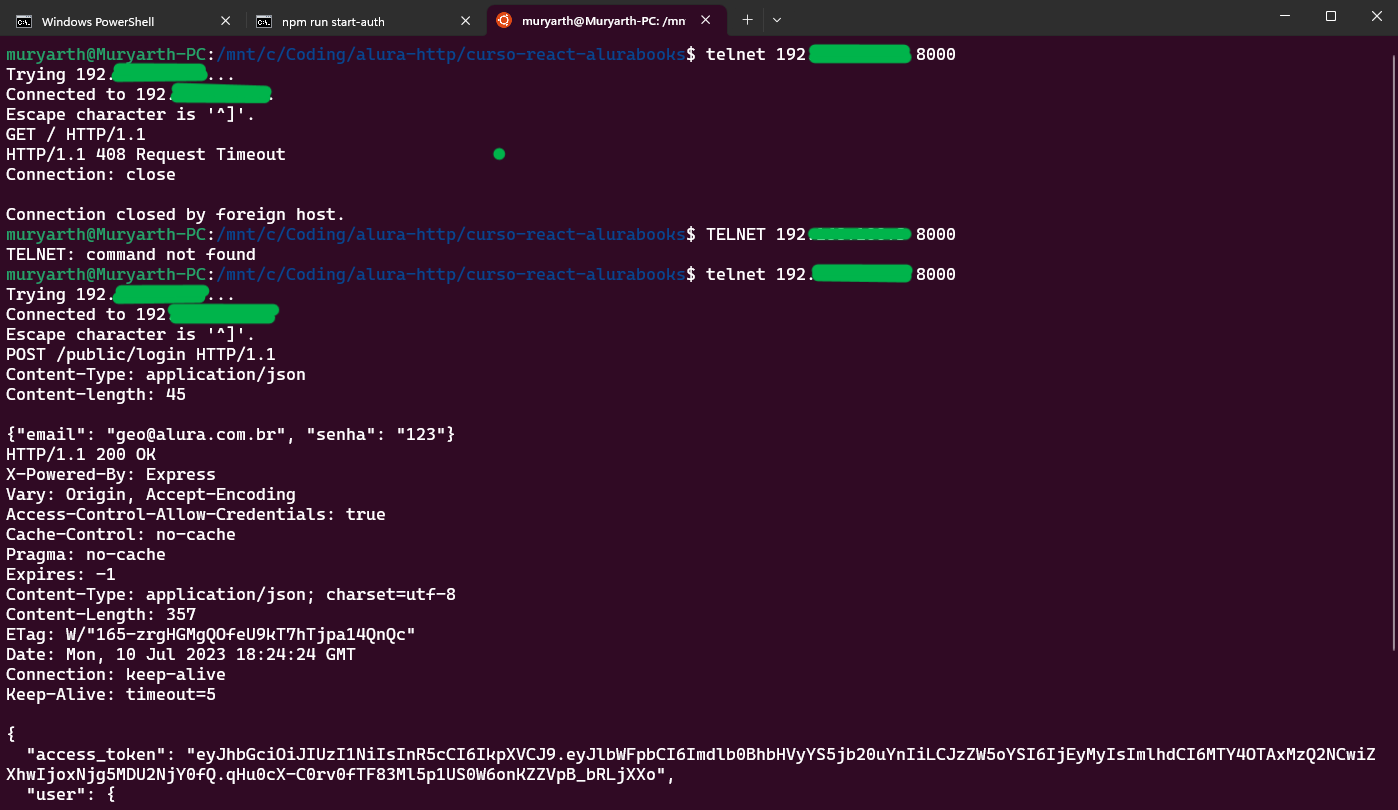Close the terminal window
The height and width of the screenshot is (810, 1398).
click(x=1376, y=16)
